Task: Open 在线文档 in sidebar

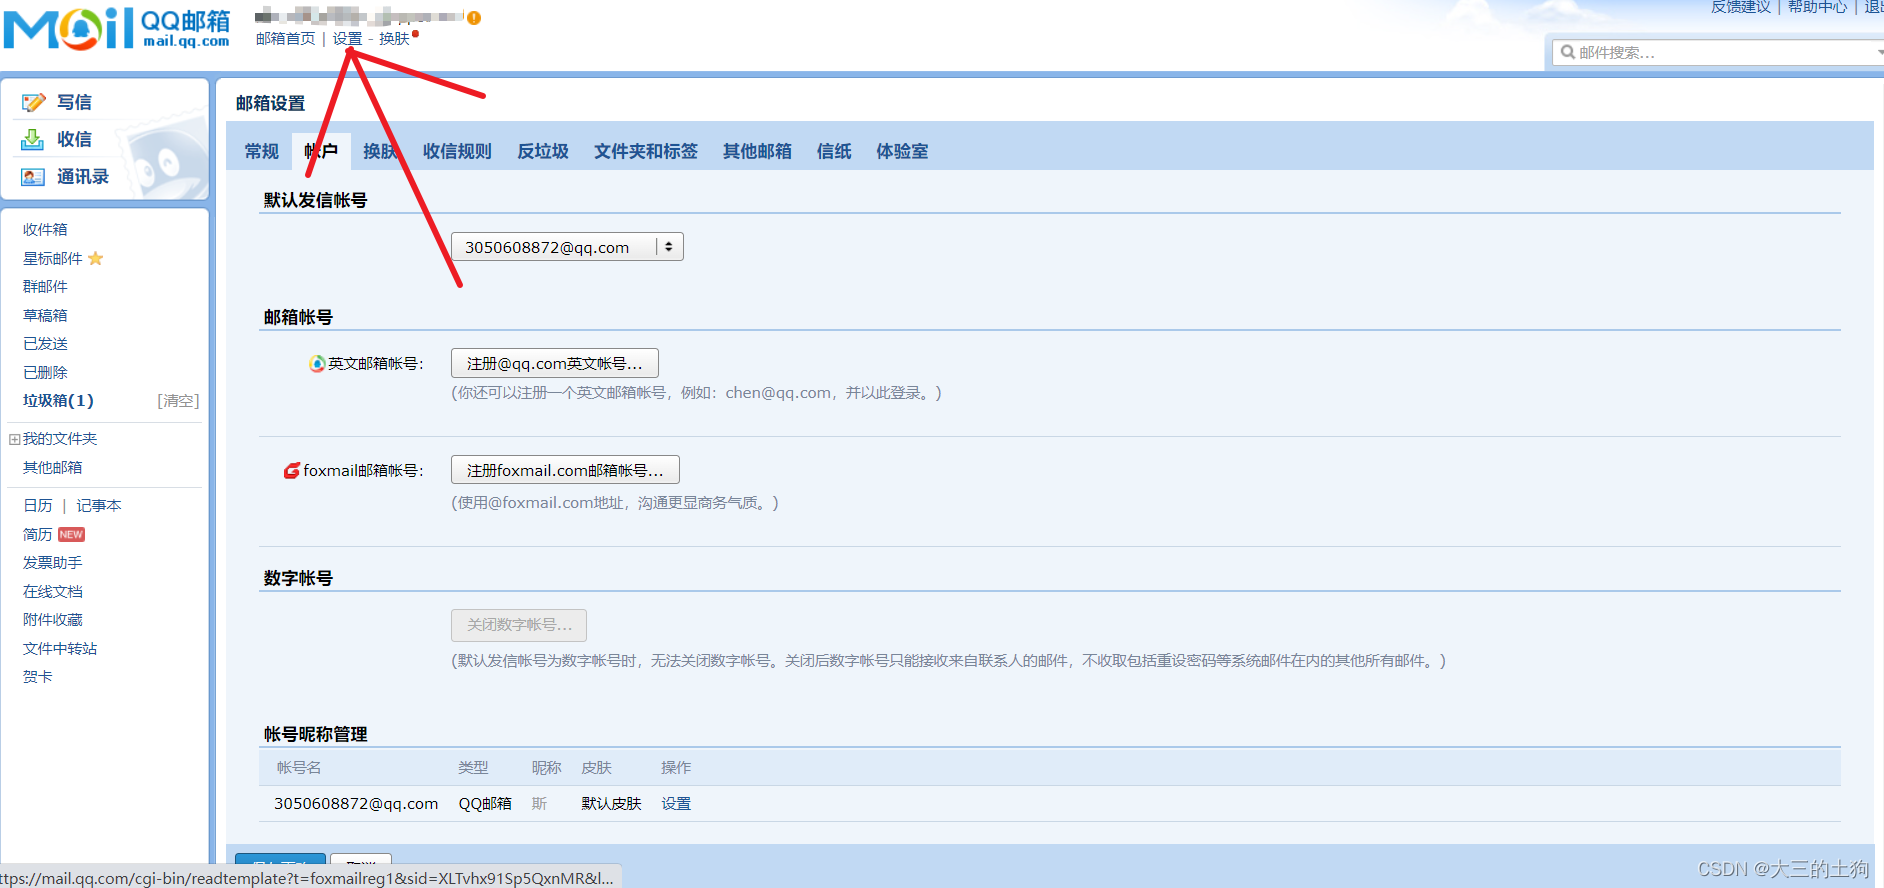Action: click(53, 591)
